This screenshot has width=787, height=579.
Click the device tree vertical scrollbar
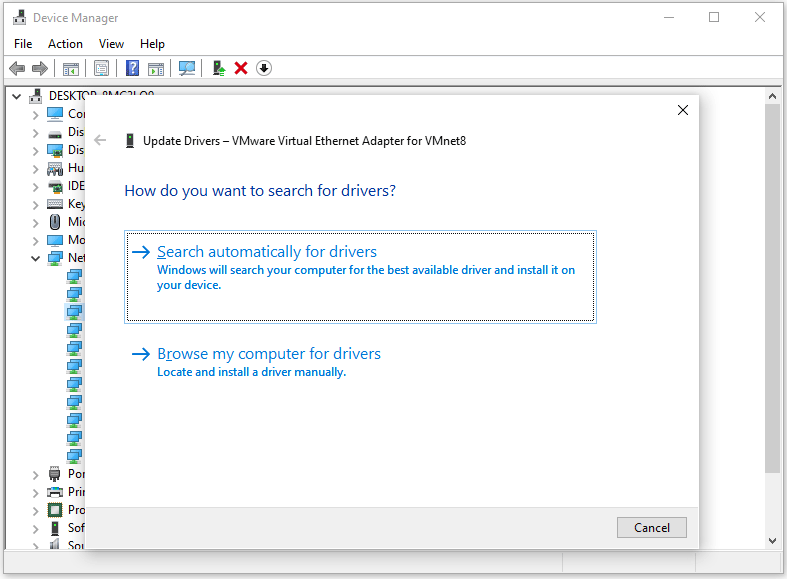coord(772,300)
